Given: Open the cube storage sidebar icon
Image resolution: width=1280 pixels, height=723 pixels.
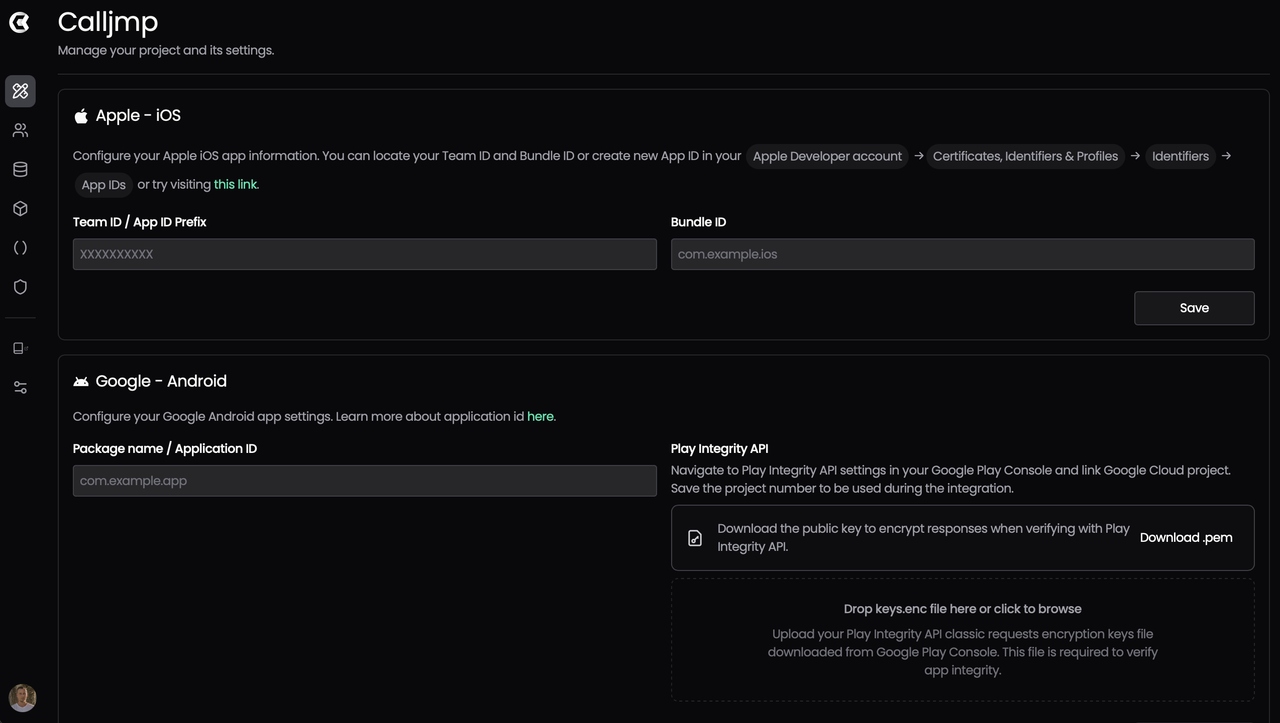Looking at the screenshot, I should click(x=20, y=208).
